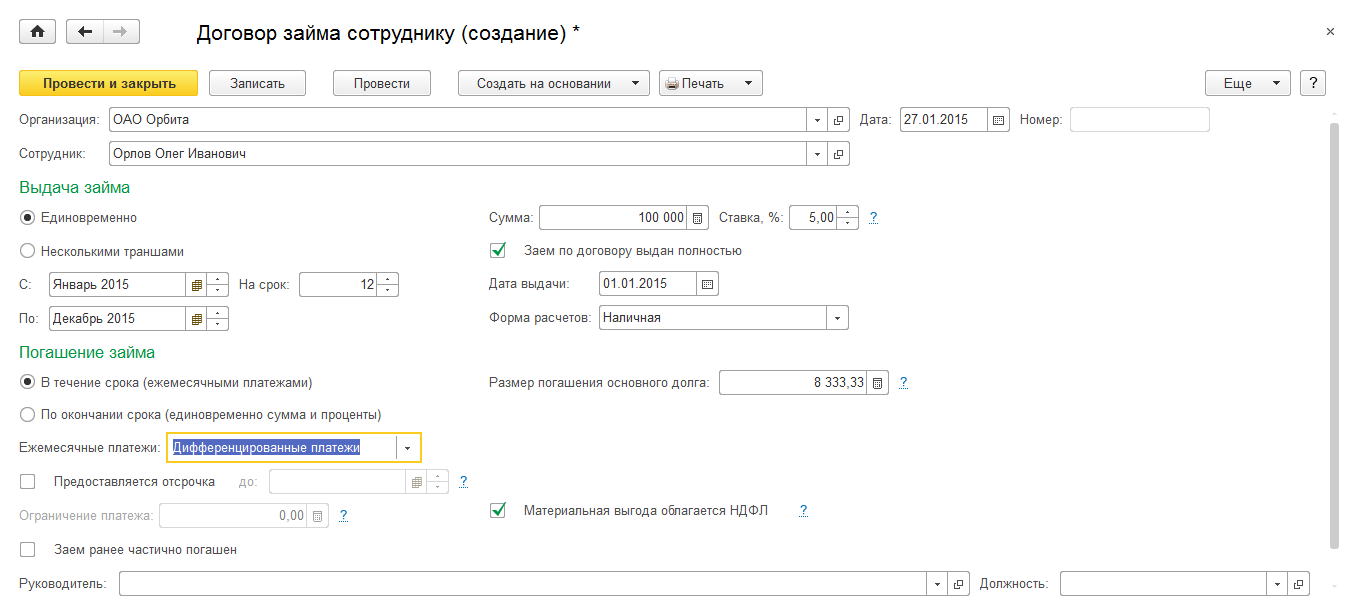Click the help question mark button
The height and width of the screenshot is (606, 1352).
[x=1313, y=83]
